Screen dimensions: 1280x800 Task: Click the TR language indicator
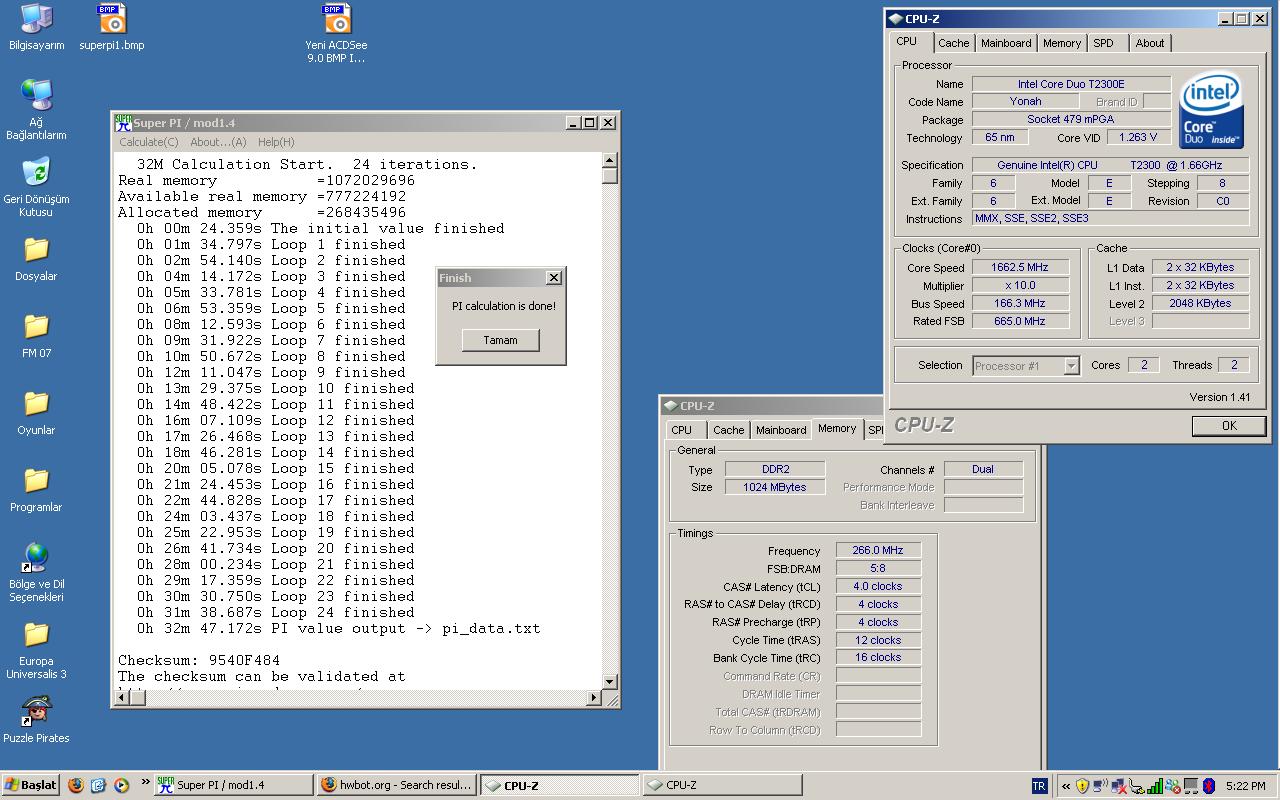point(1038,786)
